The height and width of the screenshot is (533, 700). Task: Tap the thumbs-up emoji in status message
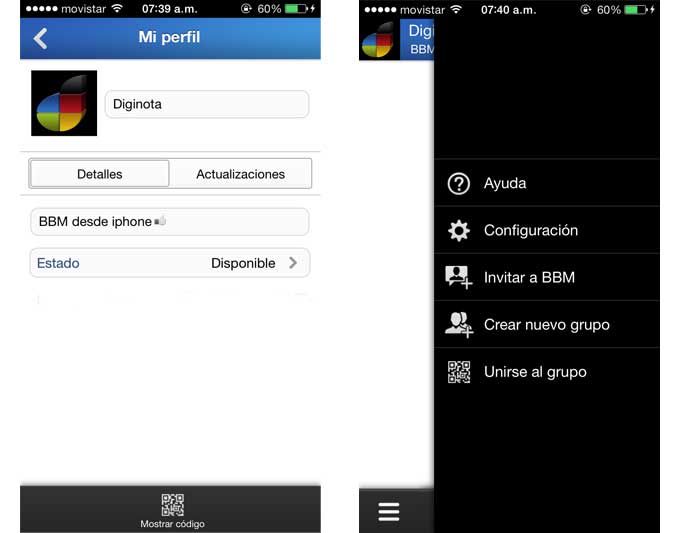(160, 221)
